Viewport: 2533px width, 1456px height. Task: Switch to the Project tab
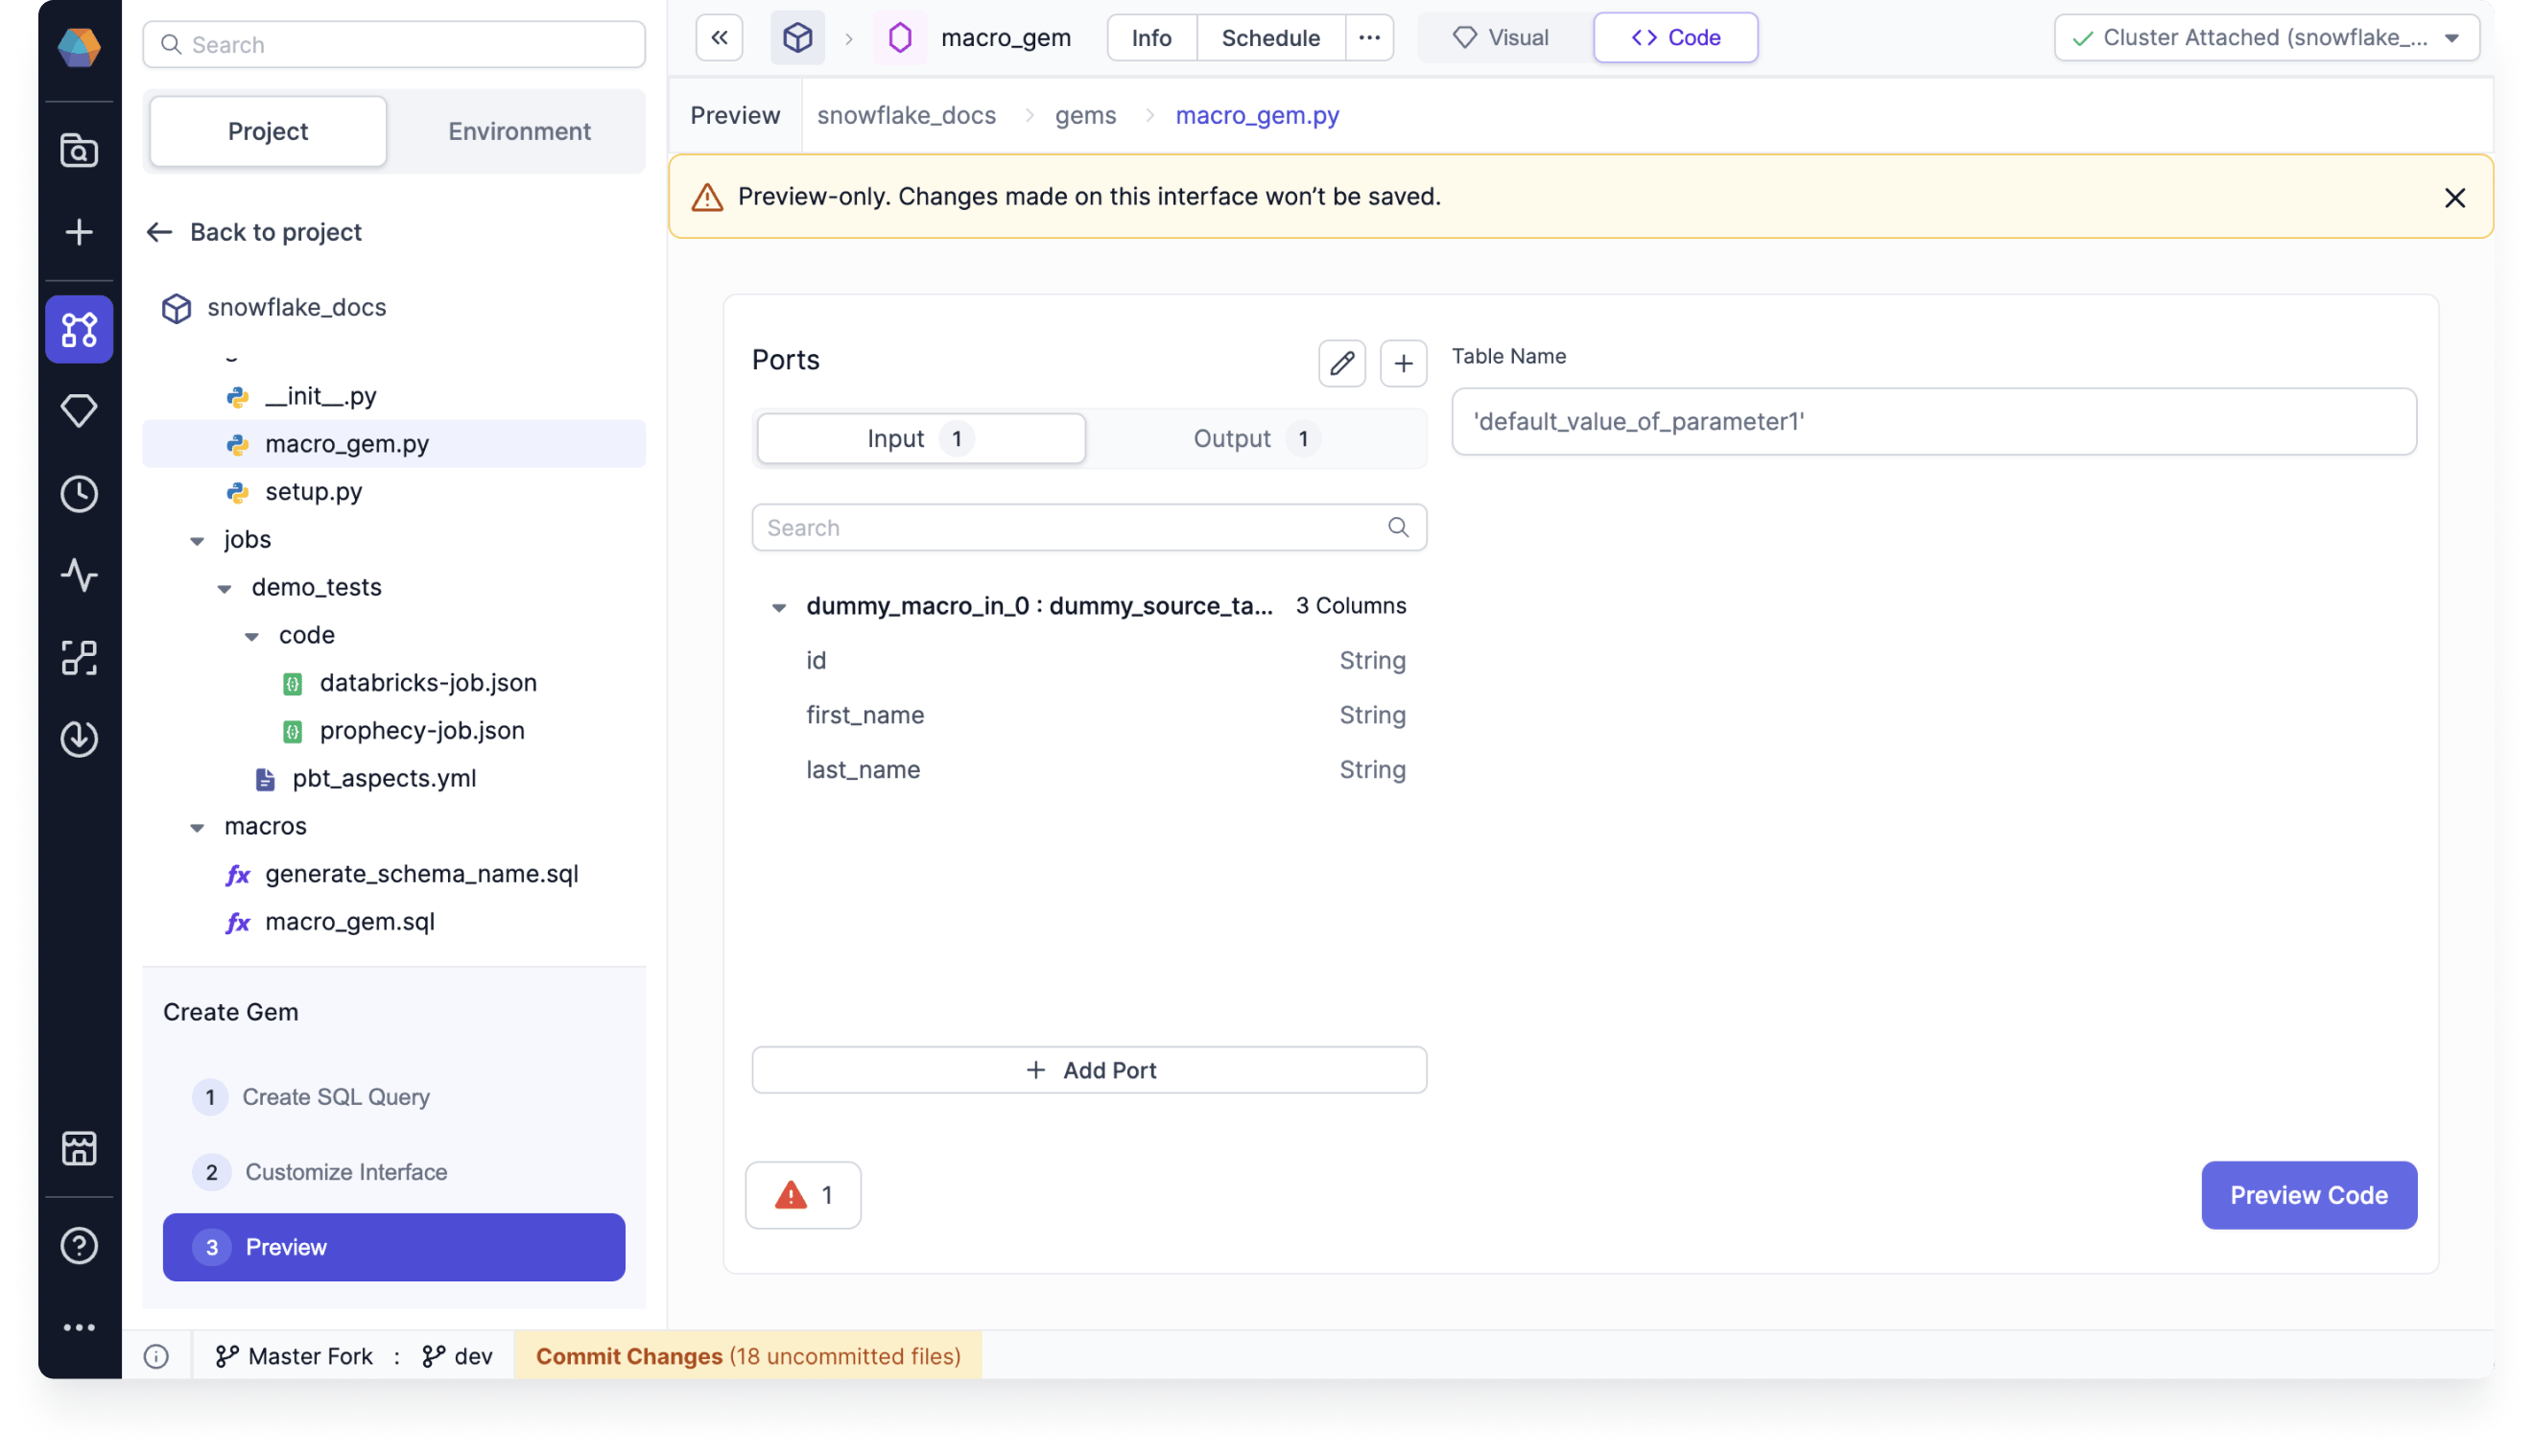(x=267, y=131)
